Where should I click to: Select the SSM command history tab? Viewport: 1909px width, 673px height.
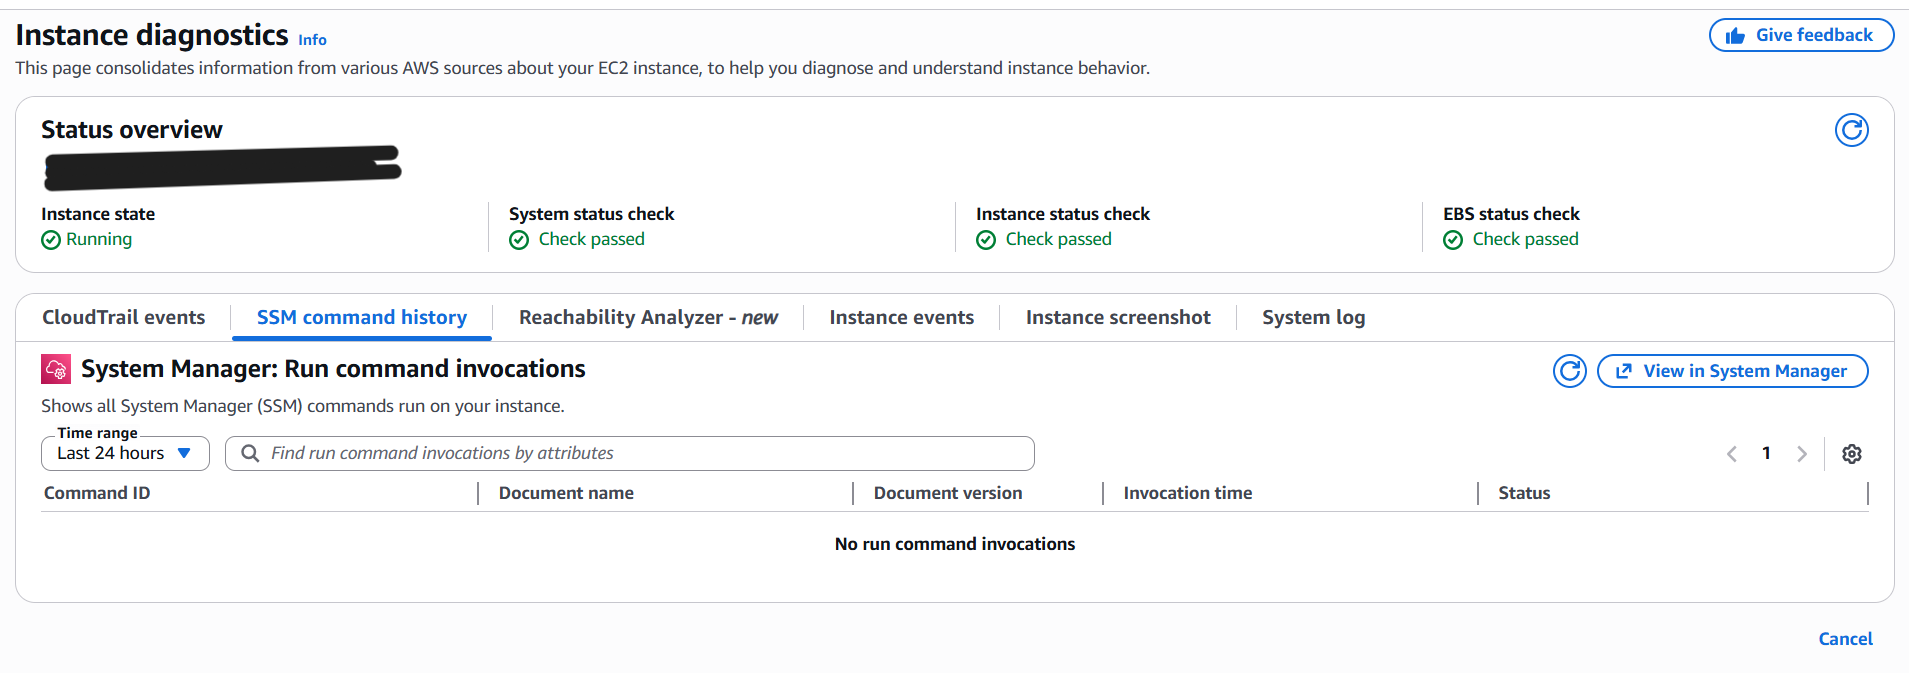(x=362, y=317)
